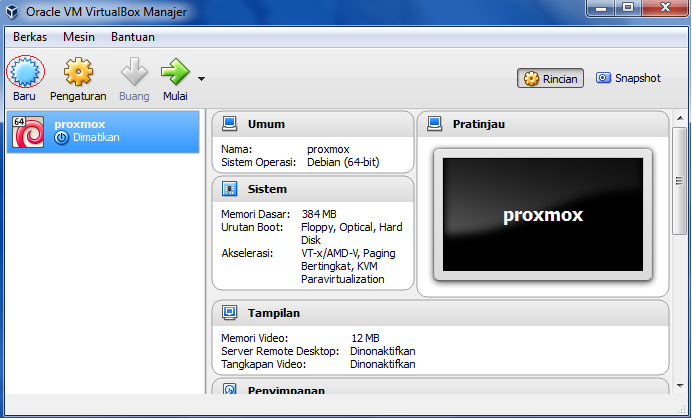This screenshot has width=692, height=420.
Task: Click the Dimatikan power state icon
Action: pyautogui.click(x=61, y=138)
